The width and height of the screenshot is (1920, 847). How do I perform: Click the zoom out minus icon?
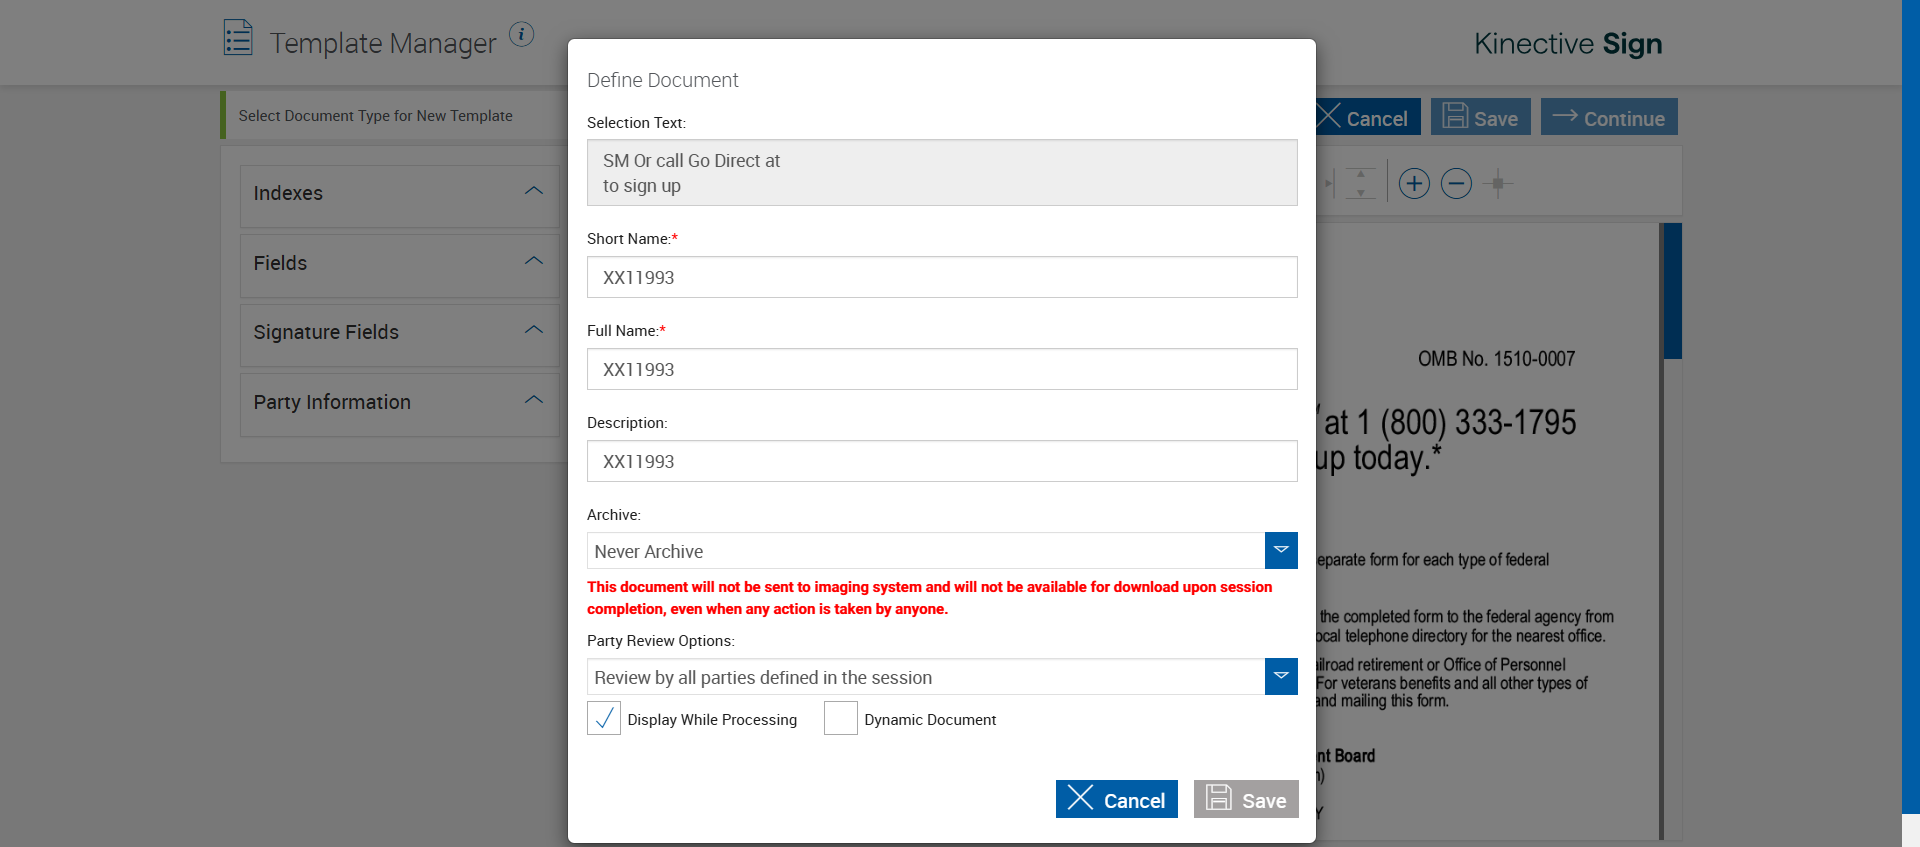[1456, 184]
